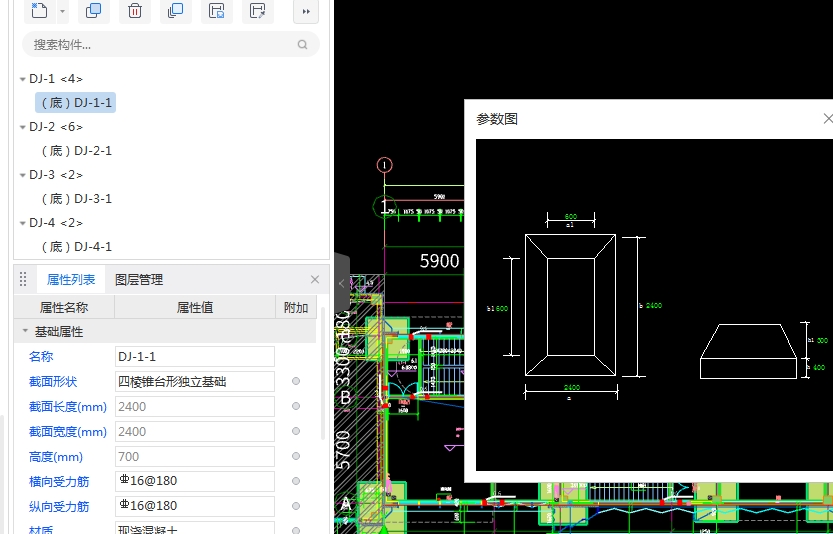Screen dimensions: 833x534
Task: Click the 纵向受力筋 value field
Action: click(x=195, y=506)
